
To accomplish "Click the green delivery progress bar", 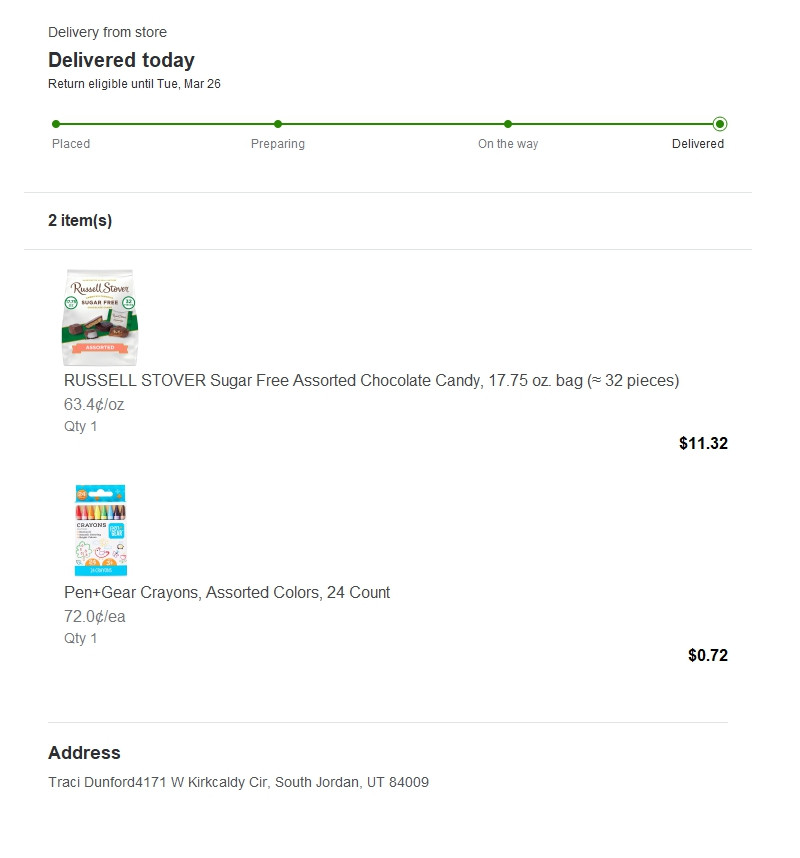I will tap(387, 124).
